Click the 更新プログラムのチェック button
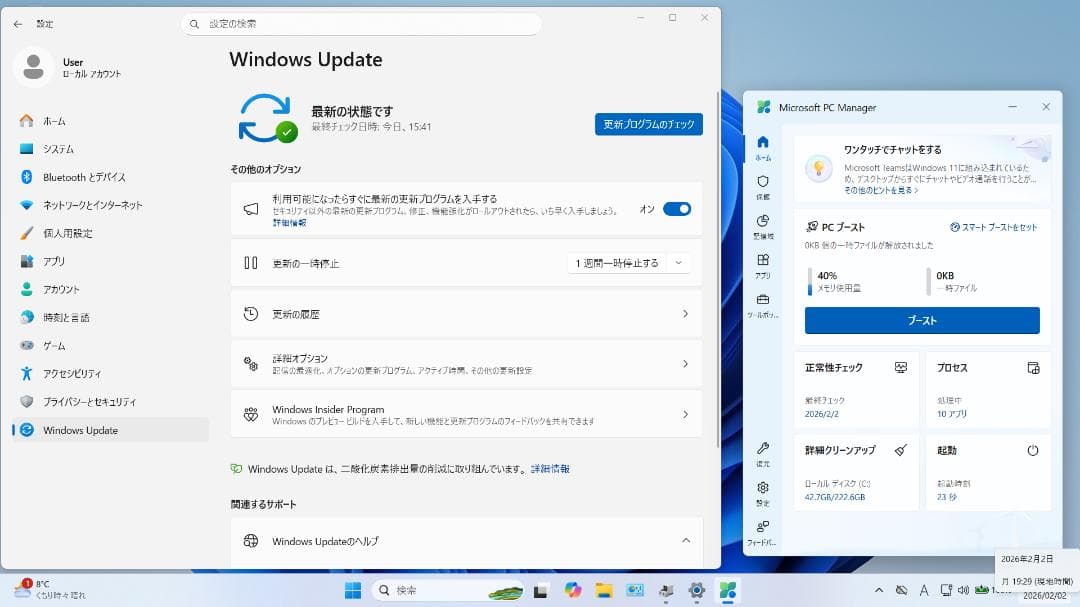The image size is (1080, 607). 648,124
